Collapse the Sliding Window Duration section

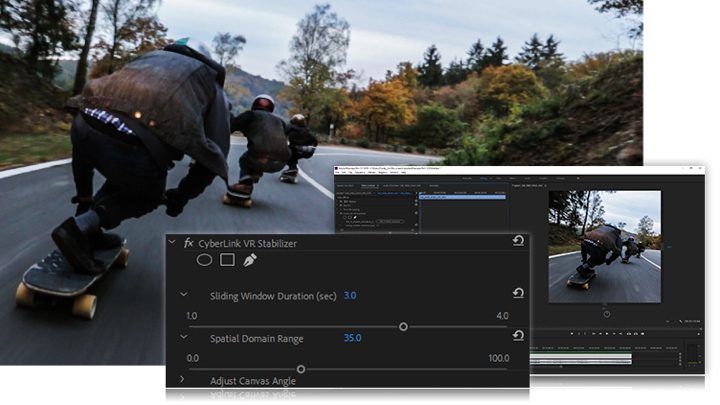coord(184,294)
